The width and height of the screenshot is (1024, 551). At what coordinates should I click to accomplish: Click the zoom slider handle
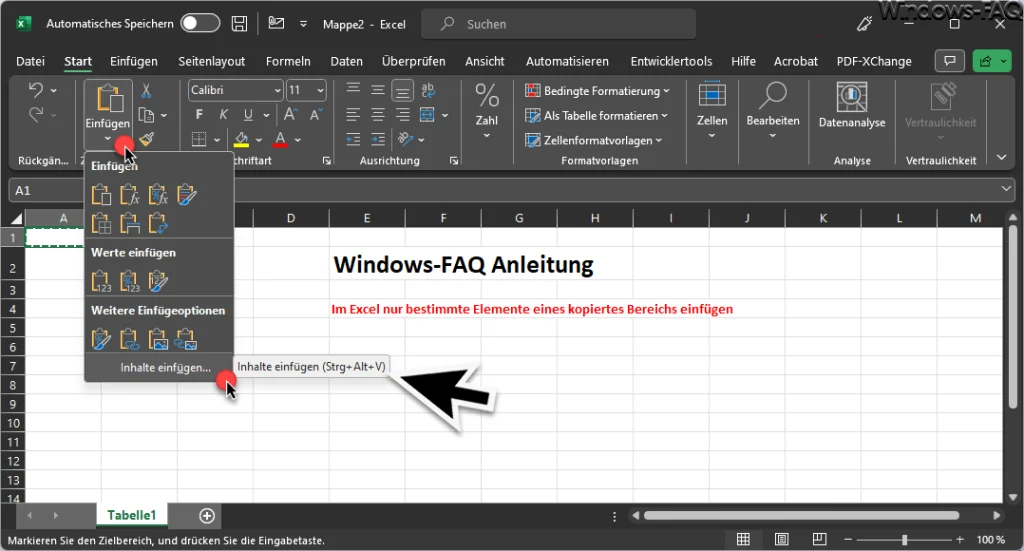pyautogui.click(x=904, y=539)
